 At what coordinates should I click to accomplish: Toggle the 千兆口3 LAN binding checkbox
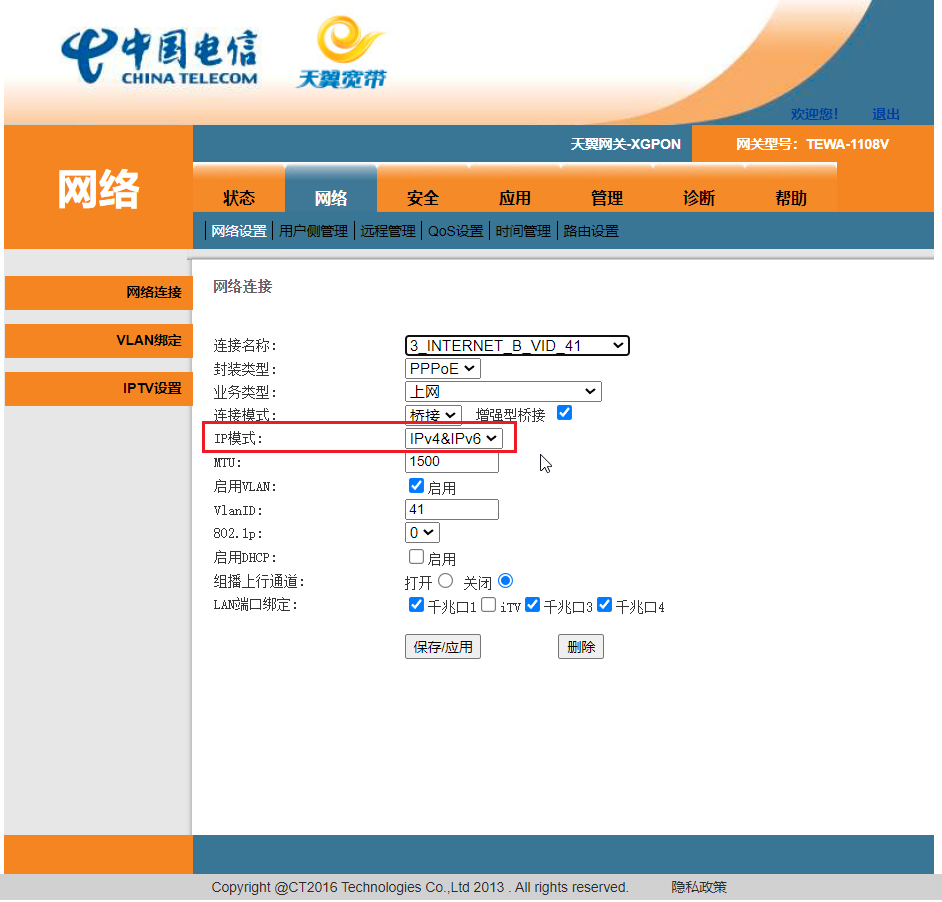point(532,605)
